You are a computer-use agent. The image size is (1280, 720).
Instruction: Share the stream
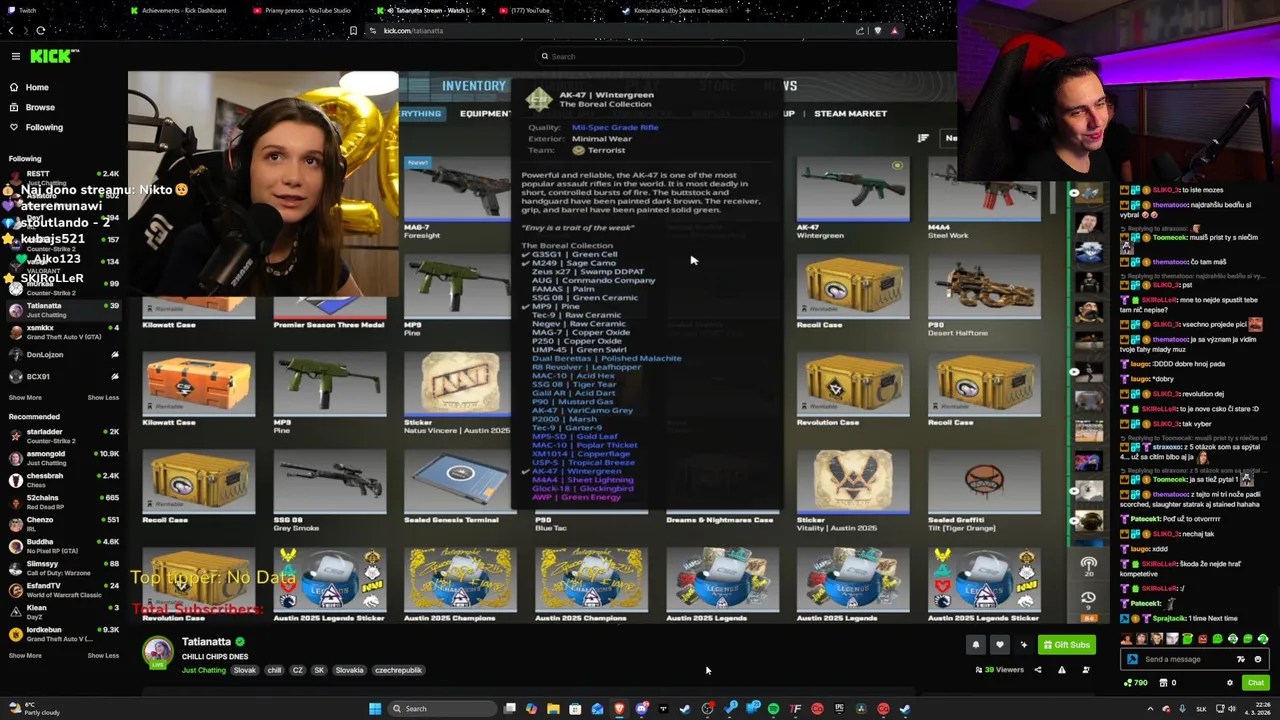[1037, 670]
